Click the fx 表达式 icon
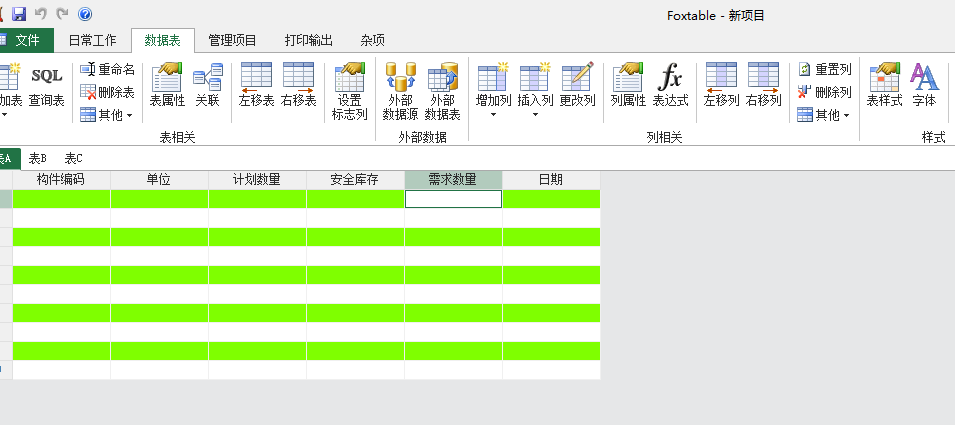The height and width of the screenshot is (425, 955). point(670,86)
